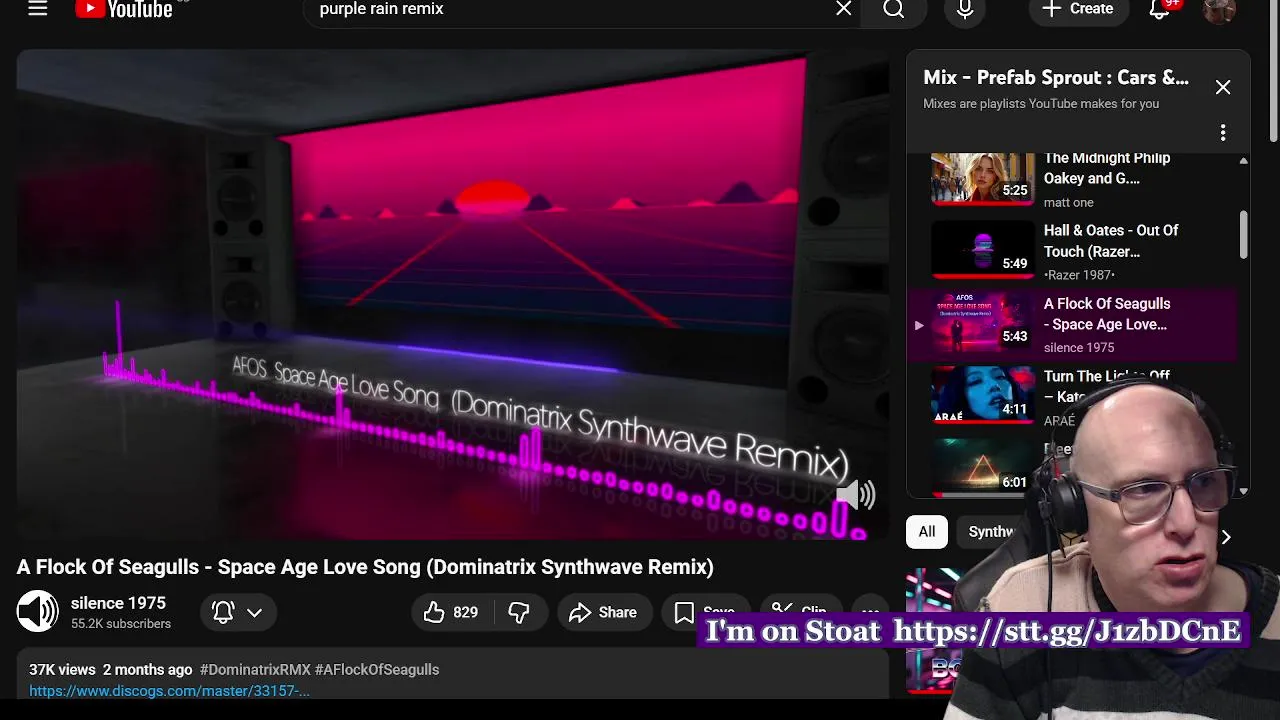Screen dimensions: 1280x720
Task: Click Hall & Oates - Out Of Touch title
Action: [x=1111, y=241]
